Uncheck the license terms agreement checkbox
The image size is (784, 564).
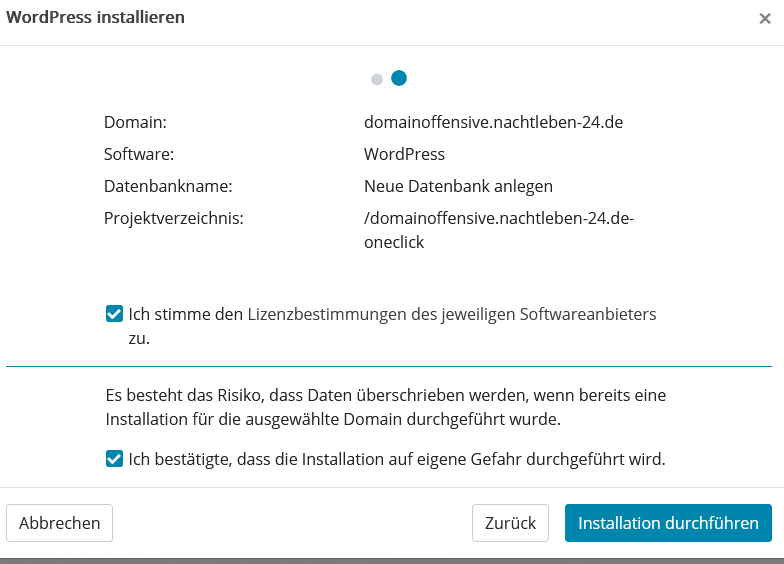point(114,314)
